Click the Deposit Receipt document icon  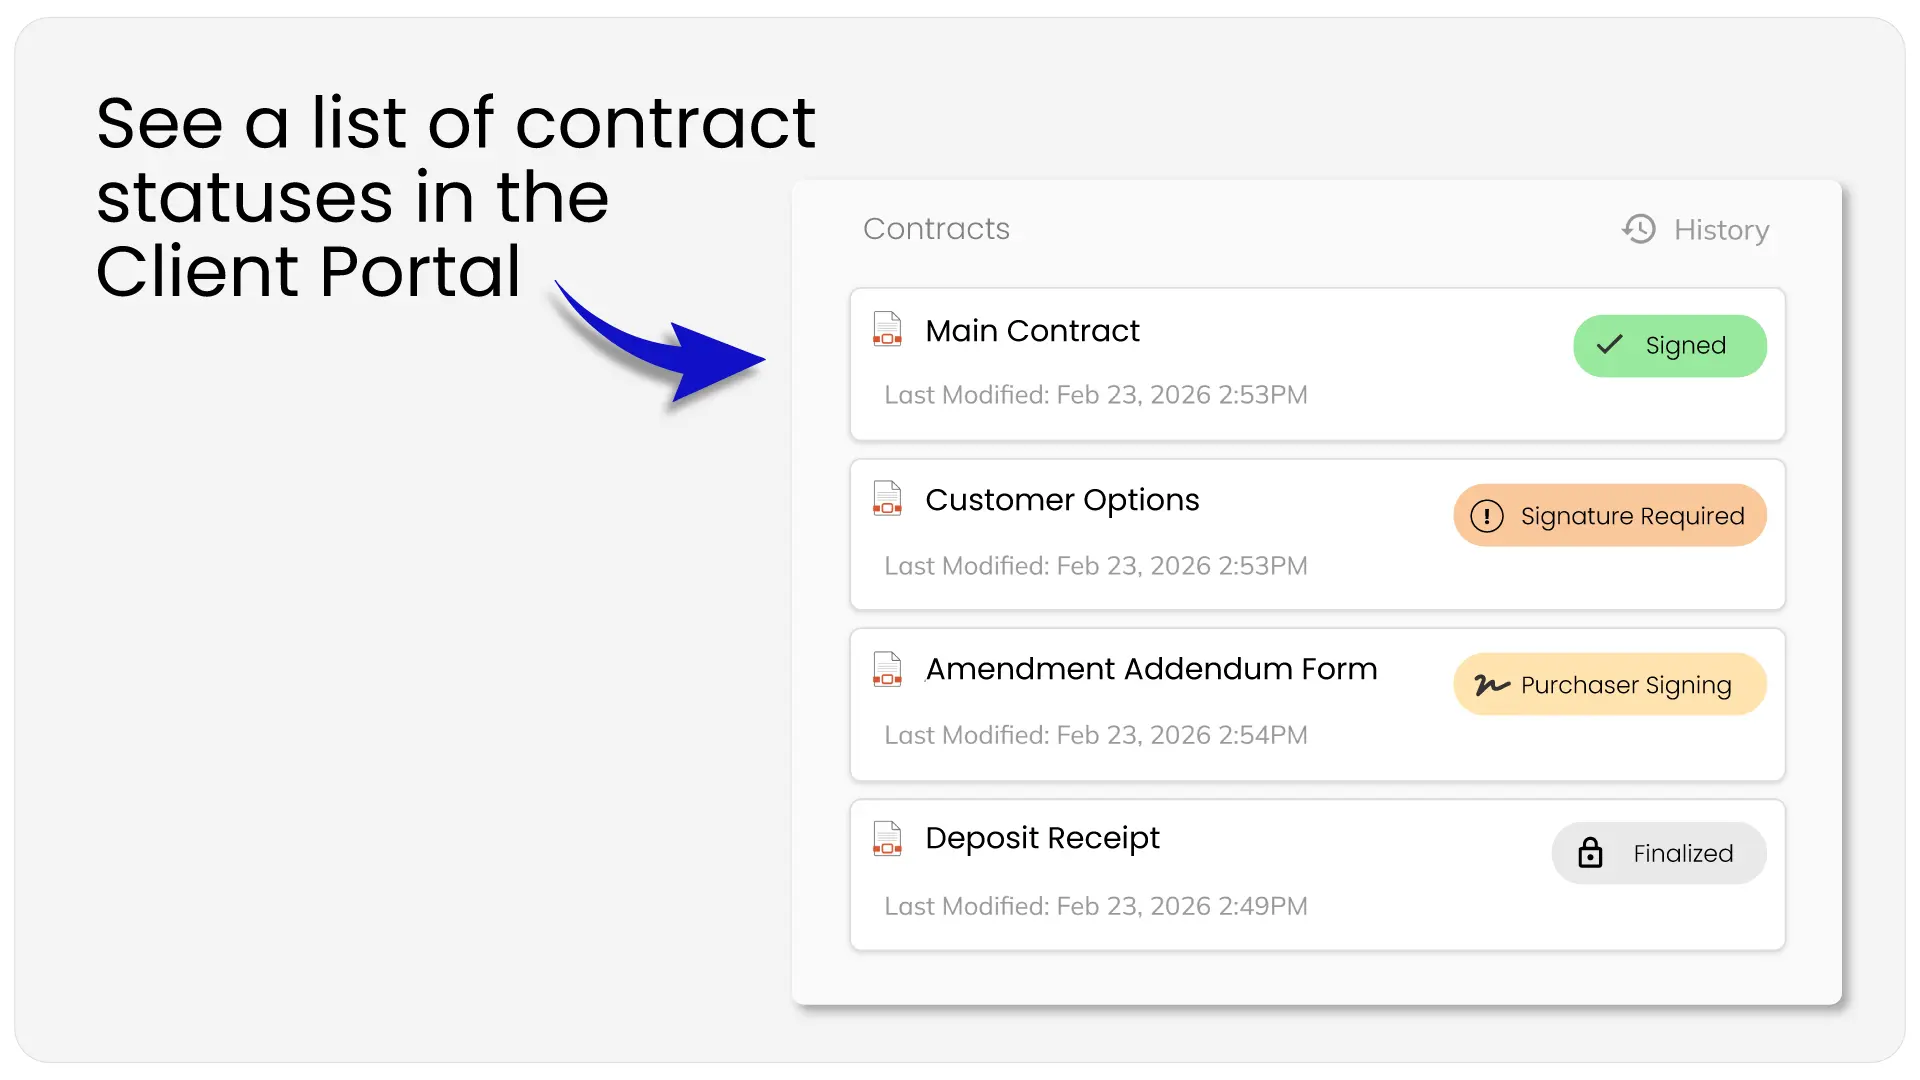(x=887, y=839)
